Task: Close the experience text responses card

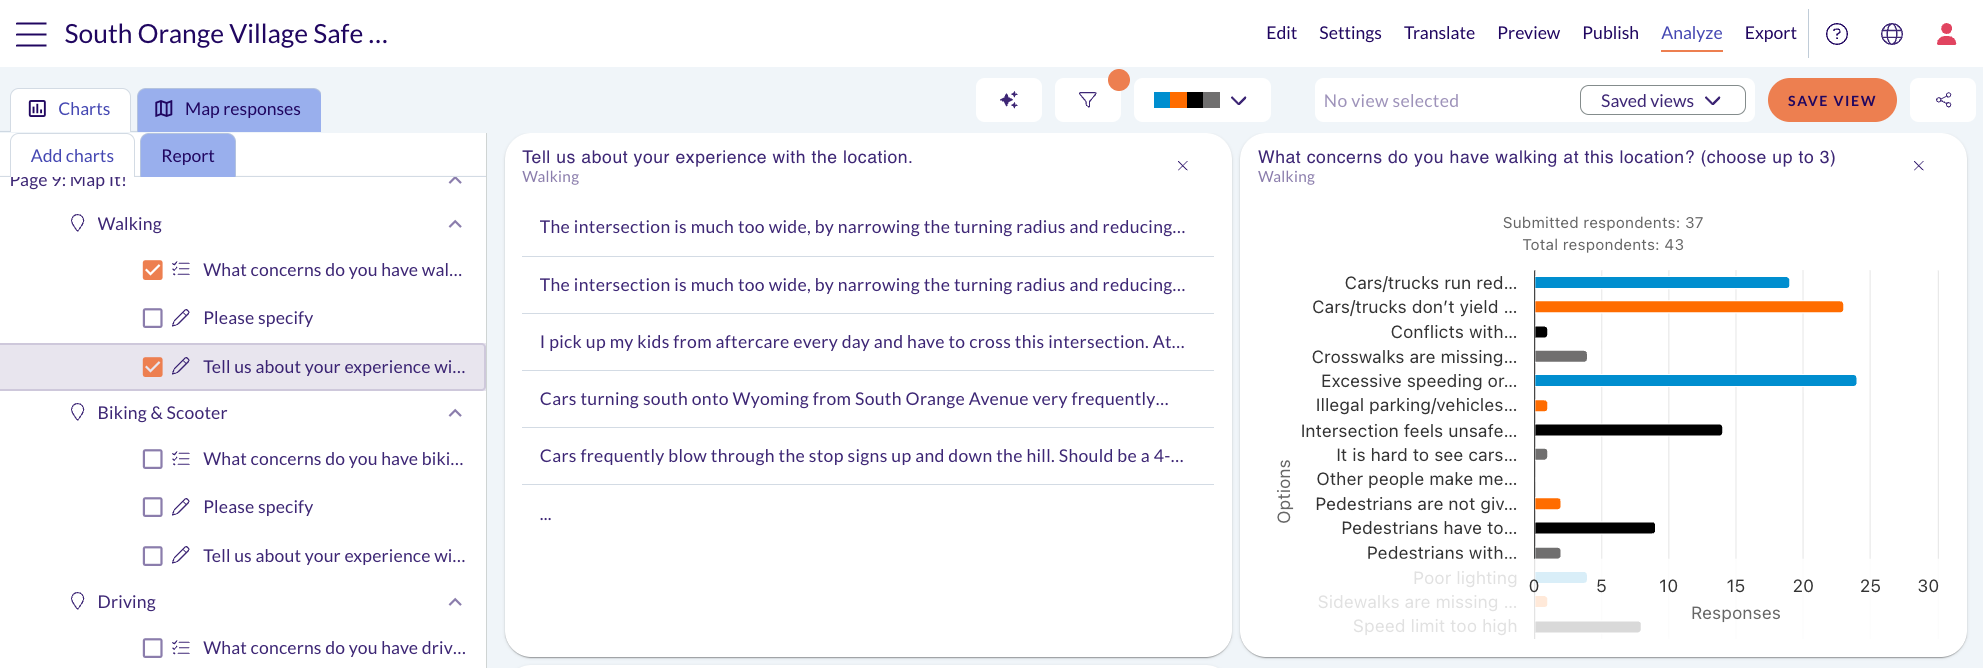Action: [x=1183, y=166]
